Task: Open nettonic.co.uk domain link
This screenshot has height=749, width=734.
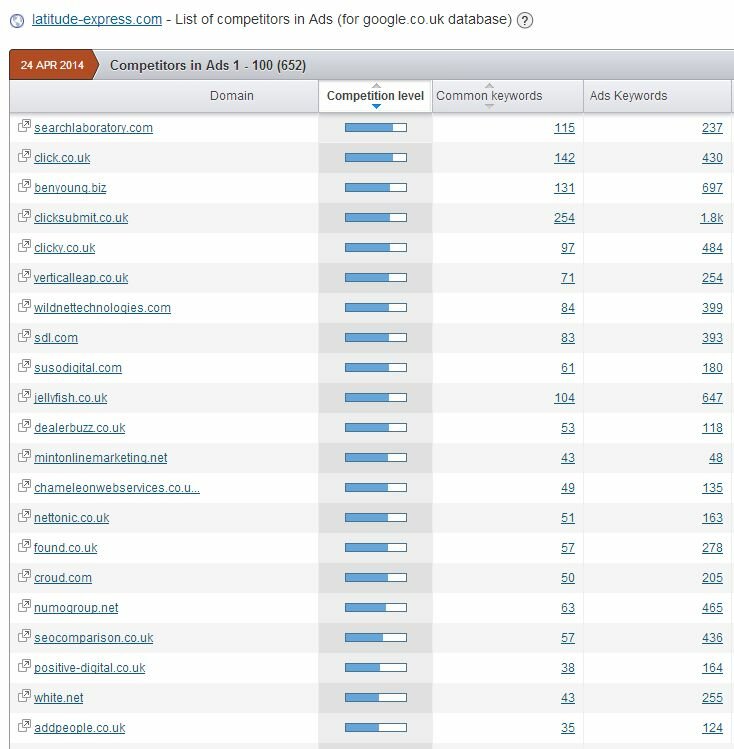Action: pos(72,518)
